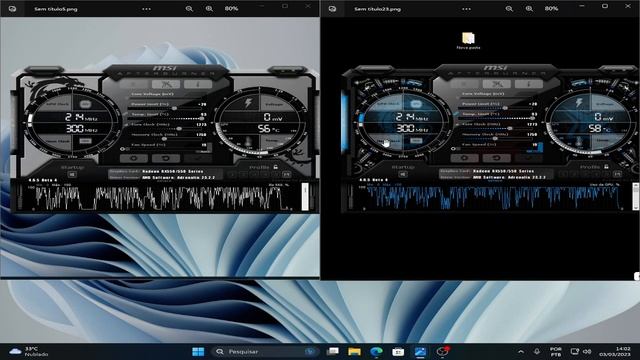
Task: Click the reset arrow button in blue-skin Afterburner
Action: click(496, 158)
